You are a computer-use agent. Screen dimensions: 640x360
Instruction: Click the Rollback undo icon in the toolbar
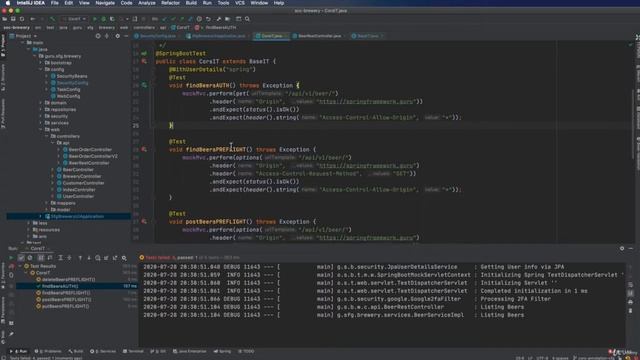208,19
